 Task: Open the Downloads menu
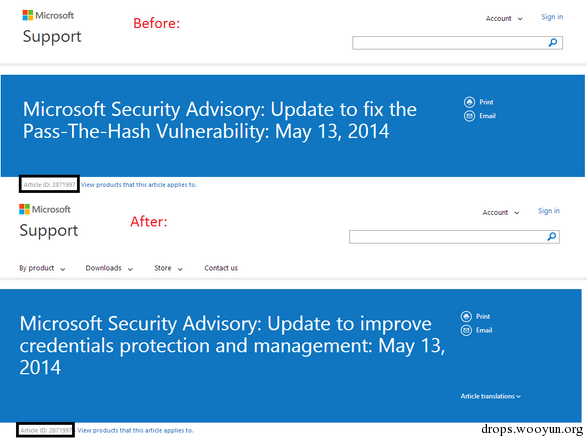click(109, 268)
